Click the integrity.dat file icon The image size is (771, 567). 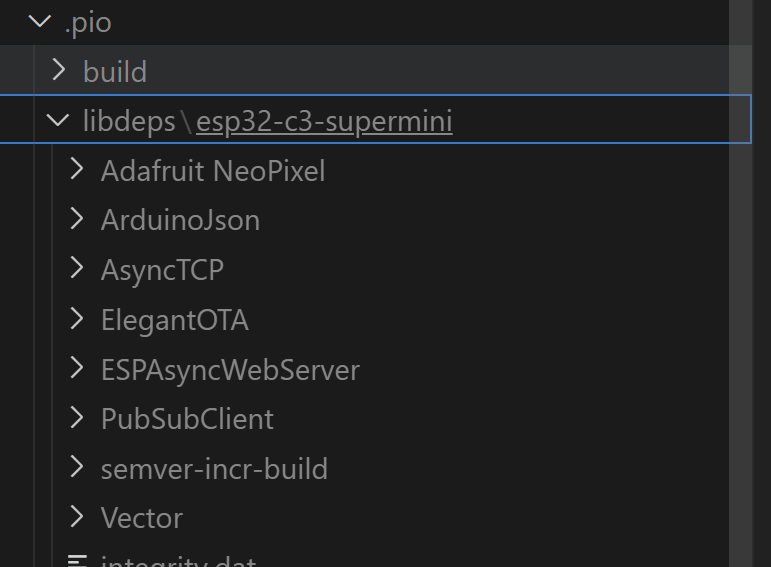[77, 560]
